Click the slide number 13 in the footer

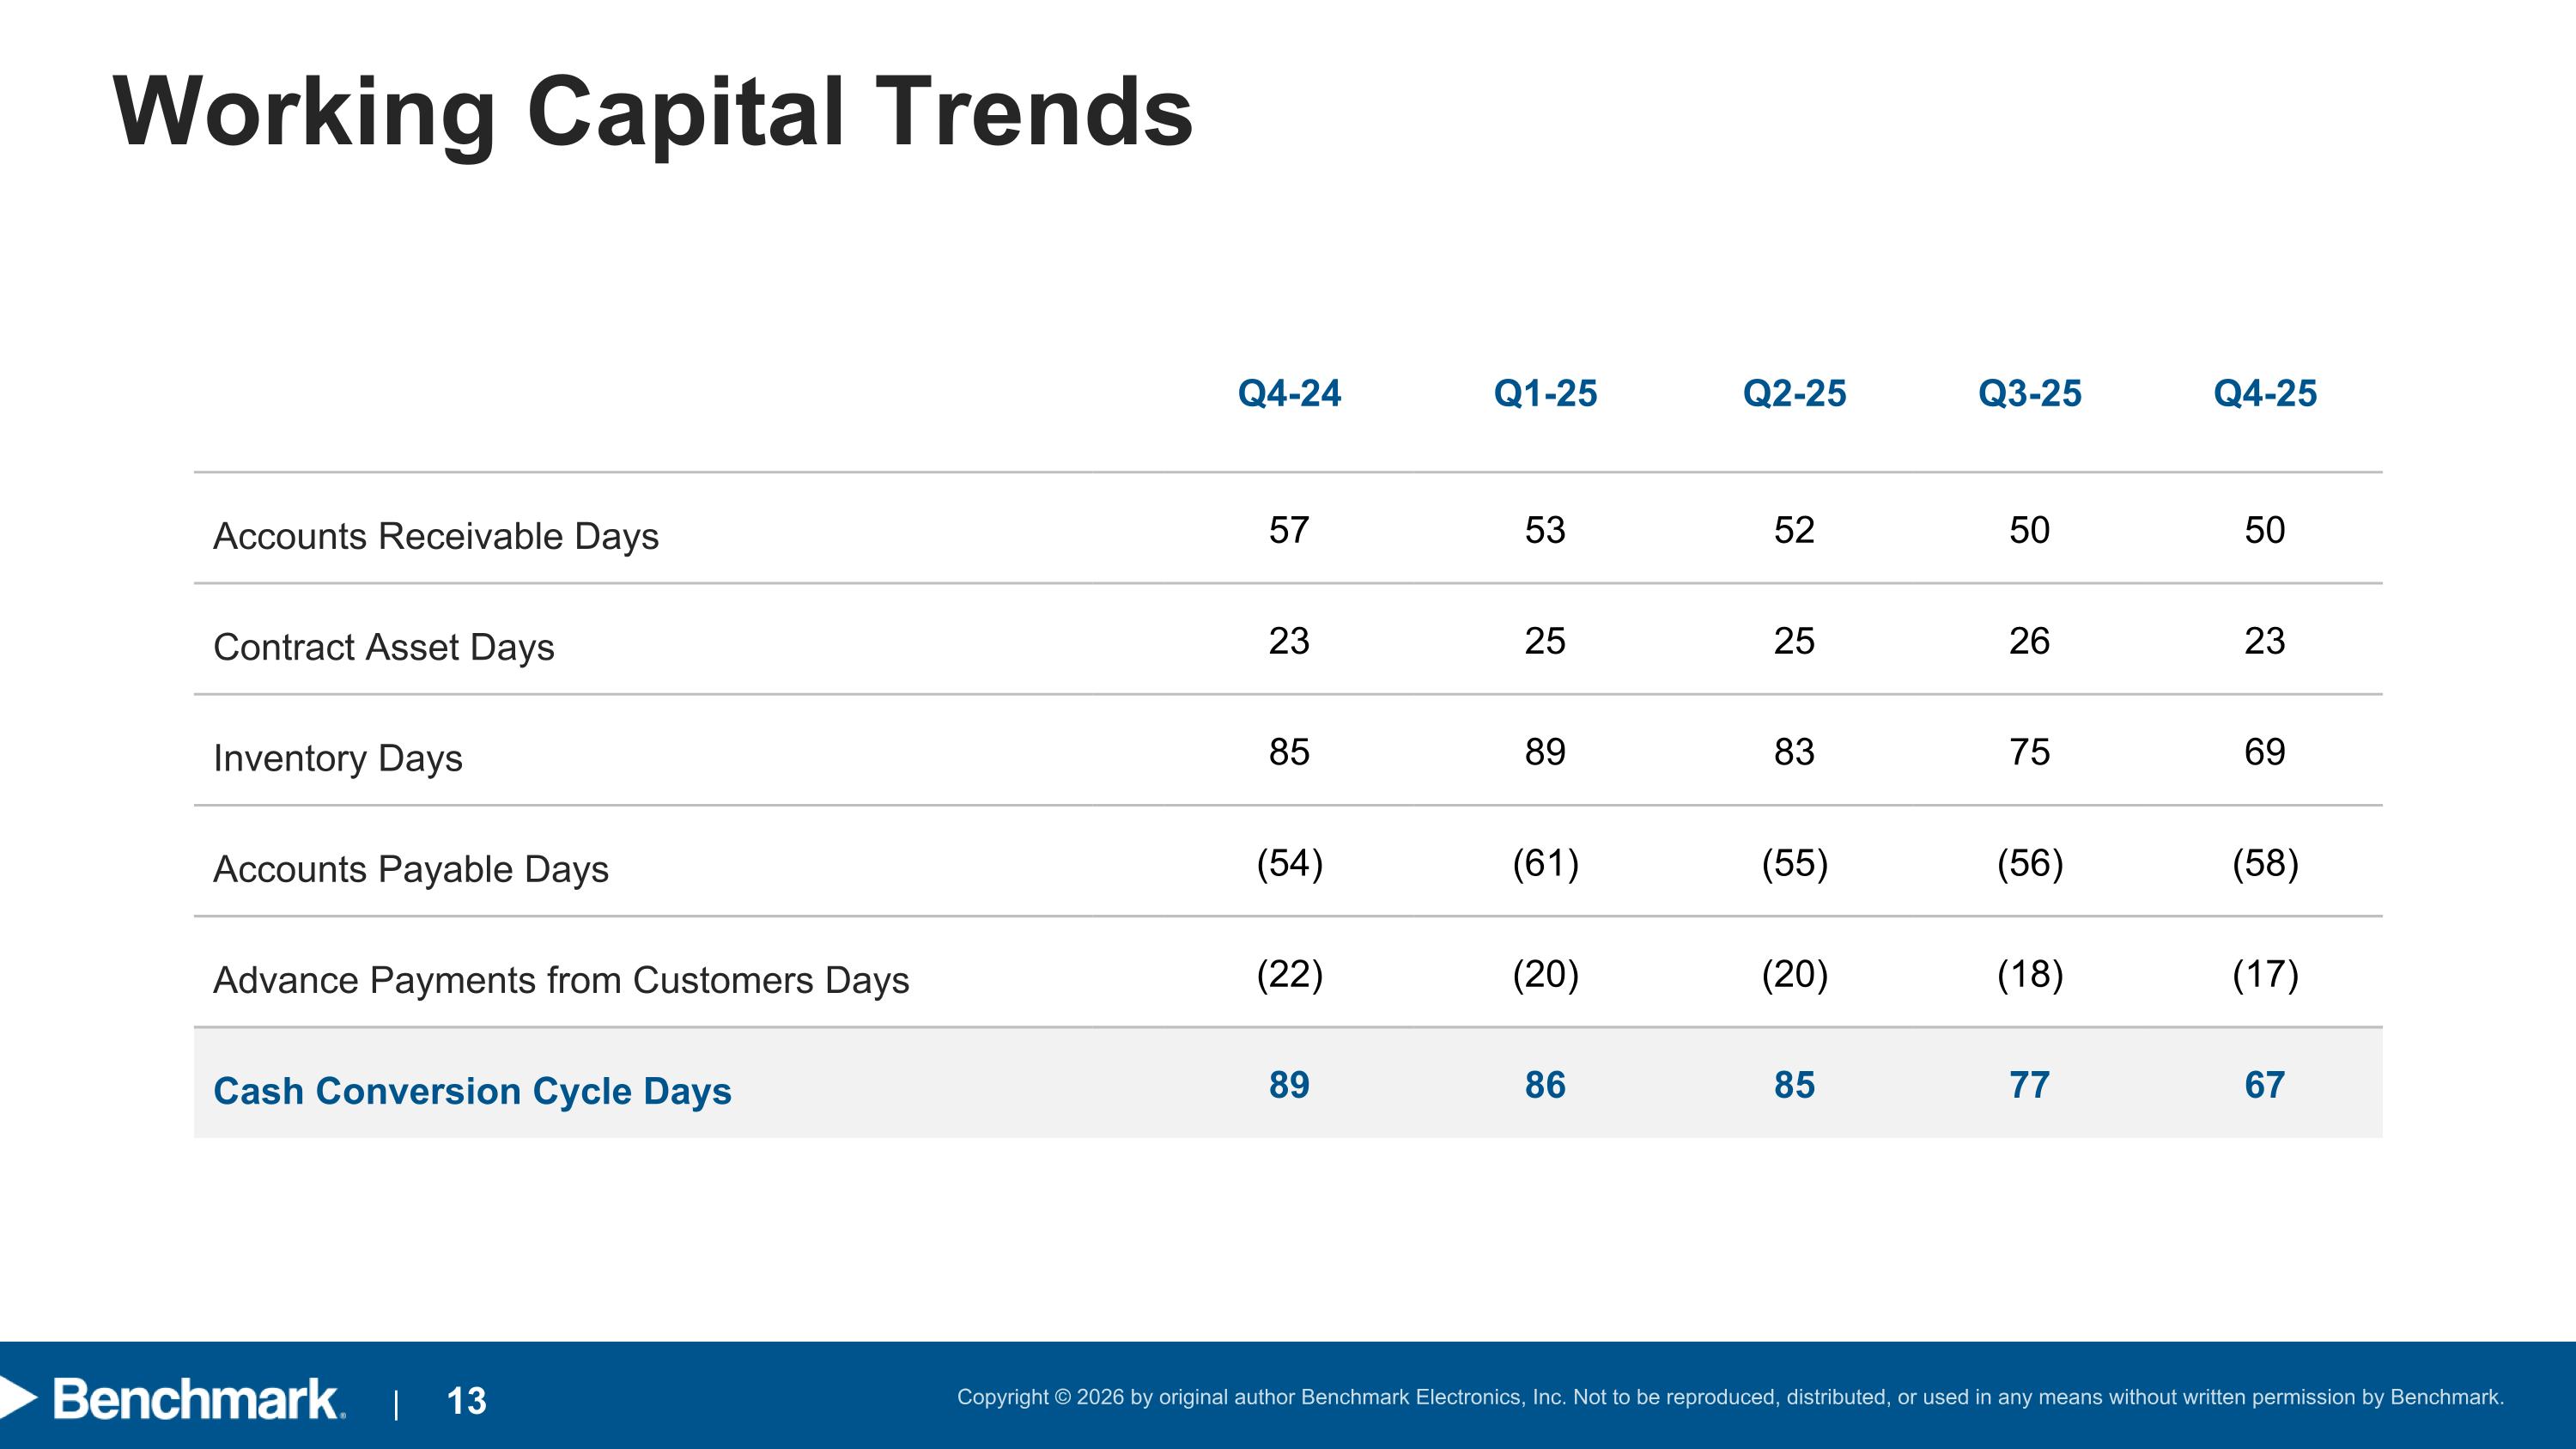click(466, 1400)
